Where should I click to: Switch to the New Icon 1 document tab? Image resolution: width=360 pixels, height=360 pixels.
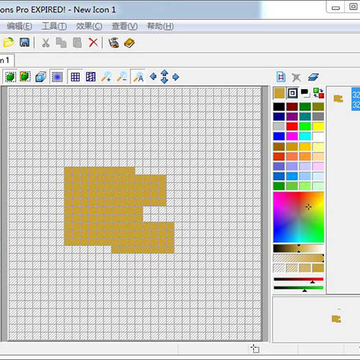tap(6, 60)
